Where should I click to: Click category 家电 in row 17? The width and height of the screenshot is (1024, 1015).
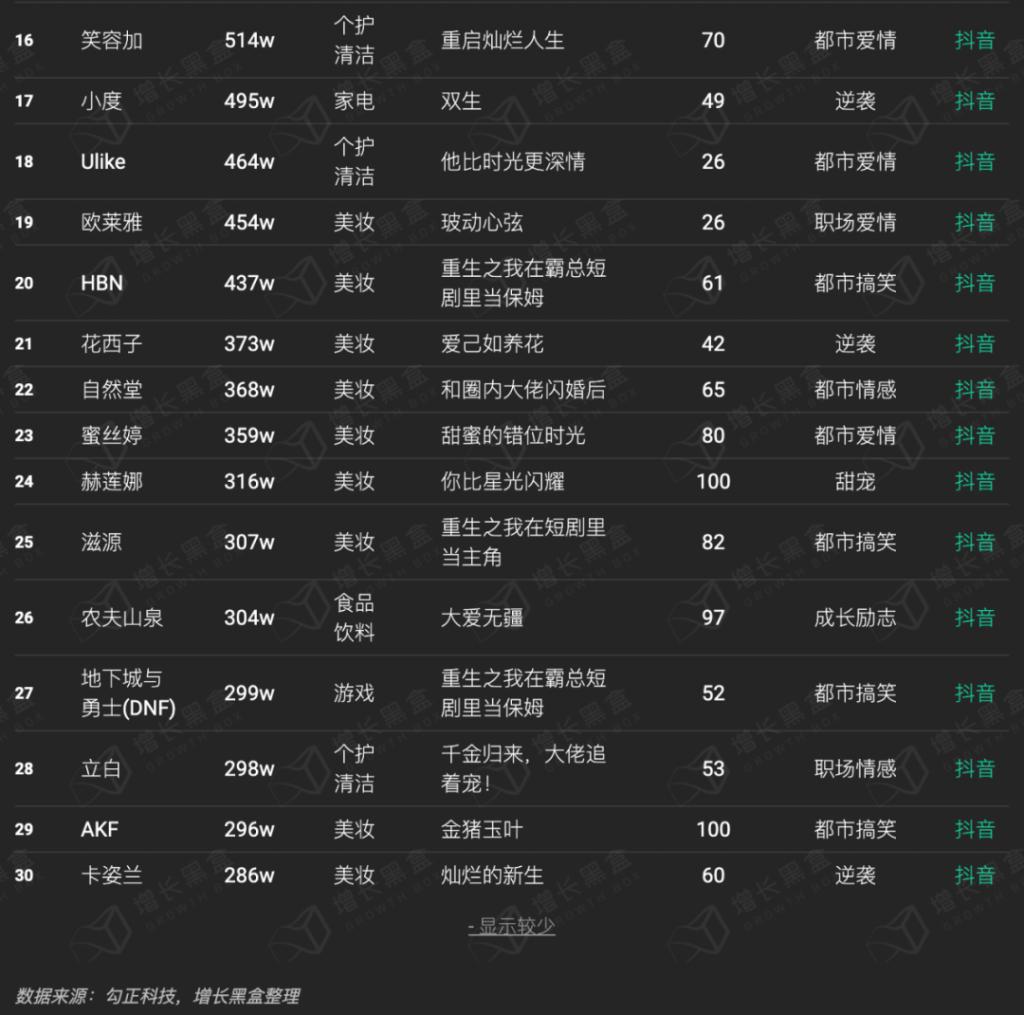click(x=354, y=101)
